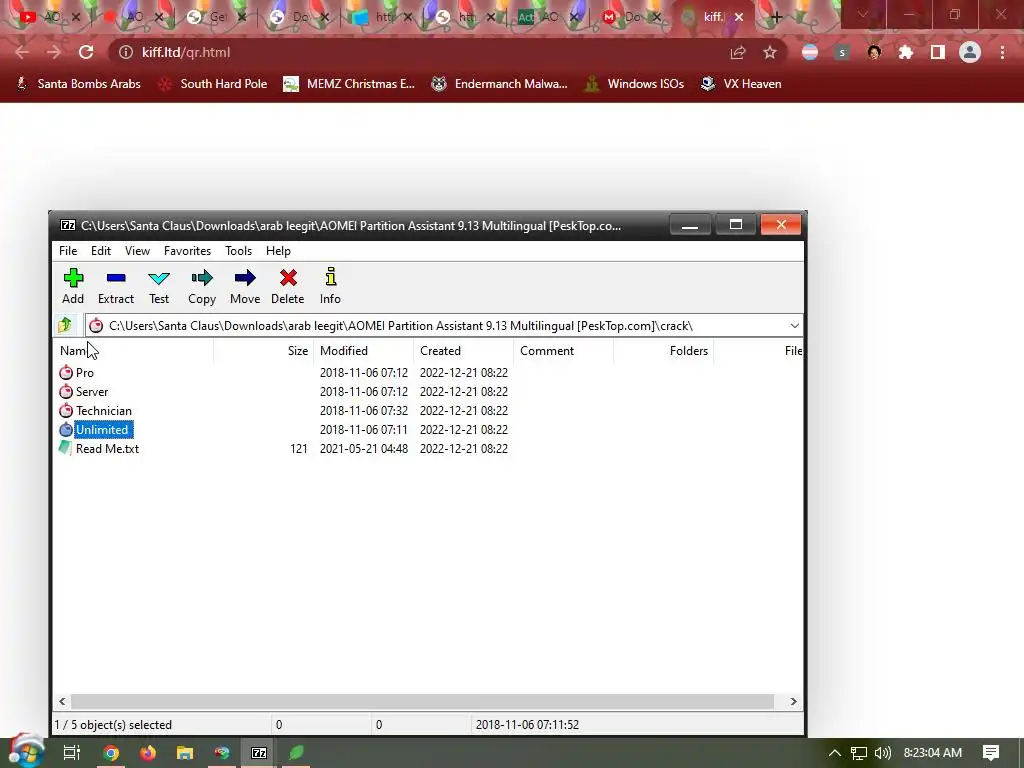
Task: Open the South Hard Pole bookmark
Action: 213,84
